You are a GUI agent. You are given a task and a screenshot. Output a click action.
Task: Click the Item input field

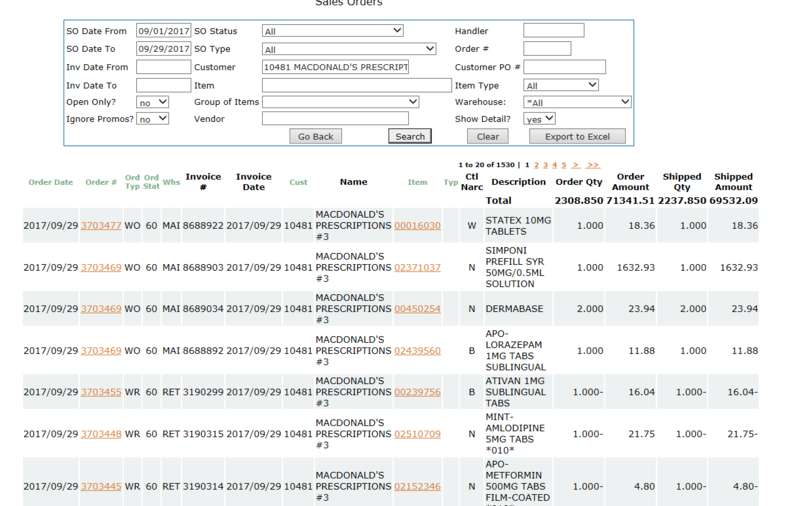pyautogui.click(x=357, y=85)
